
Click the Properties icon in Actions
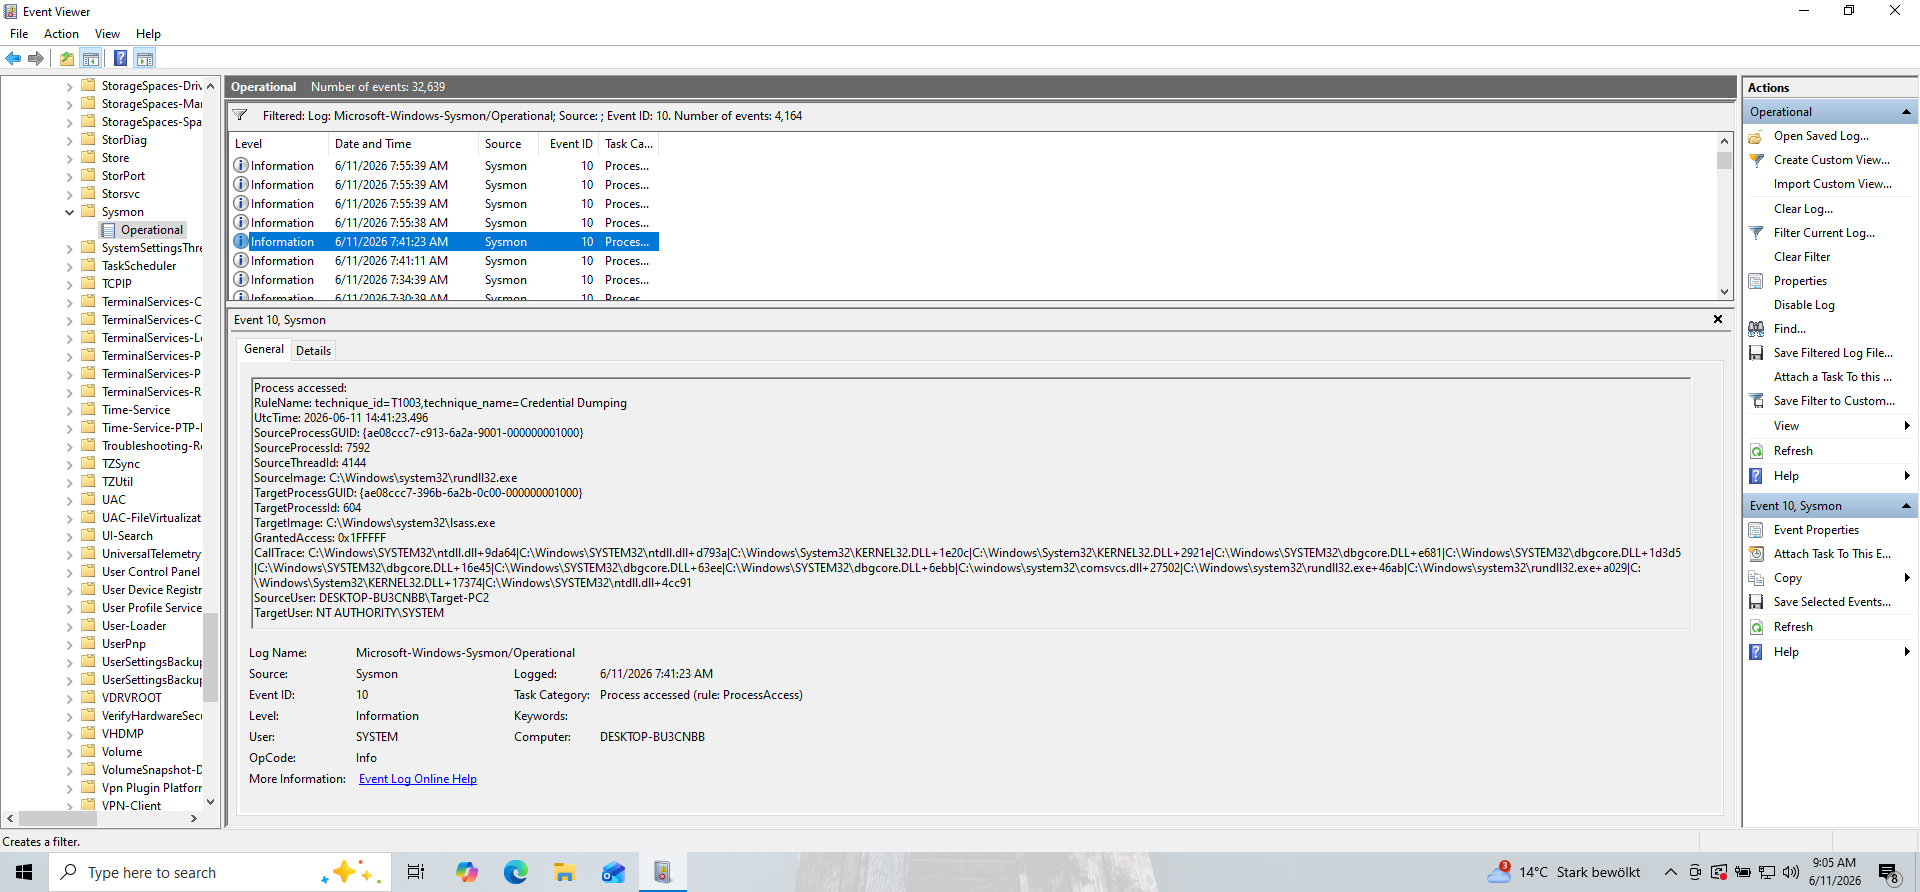(1756, 281)
